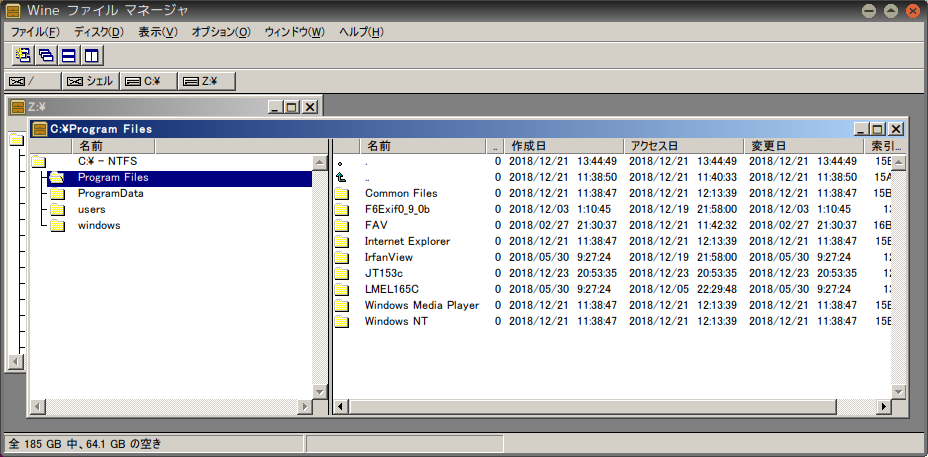Click the IrfanView folder icon

342,258
